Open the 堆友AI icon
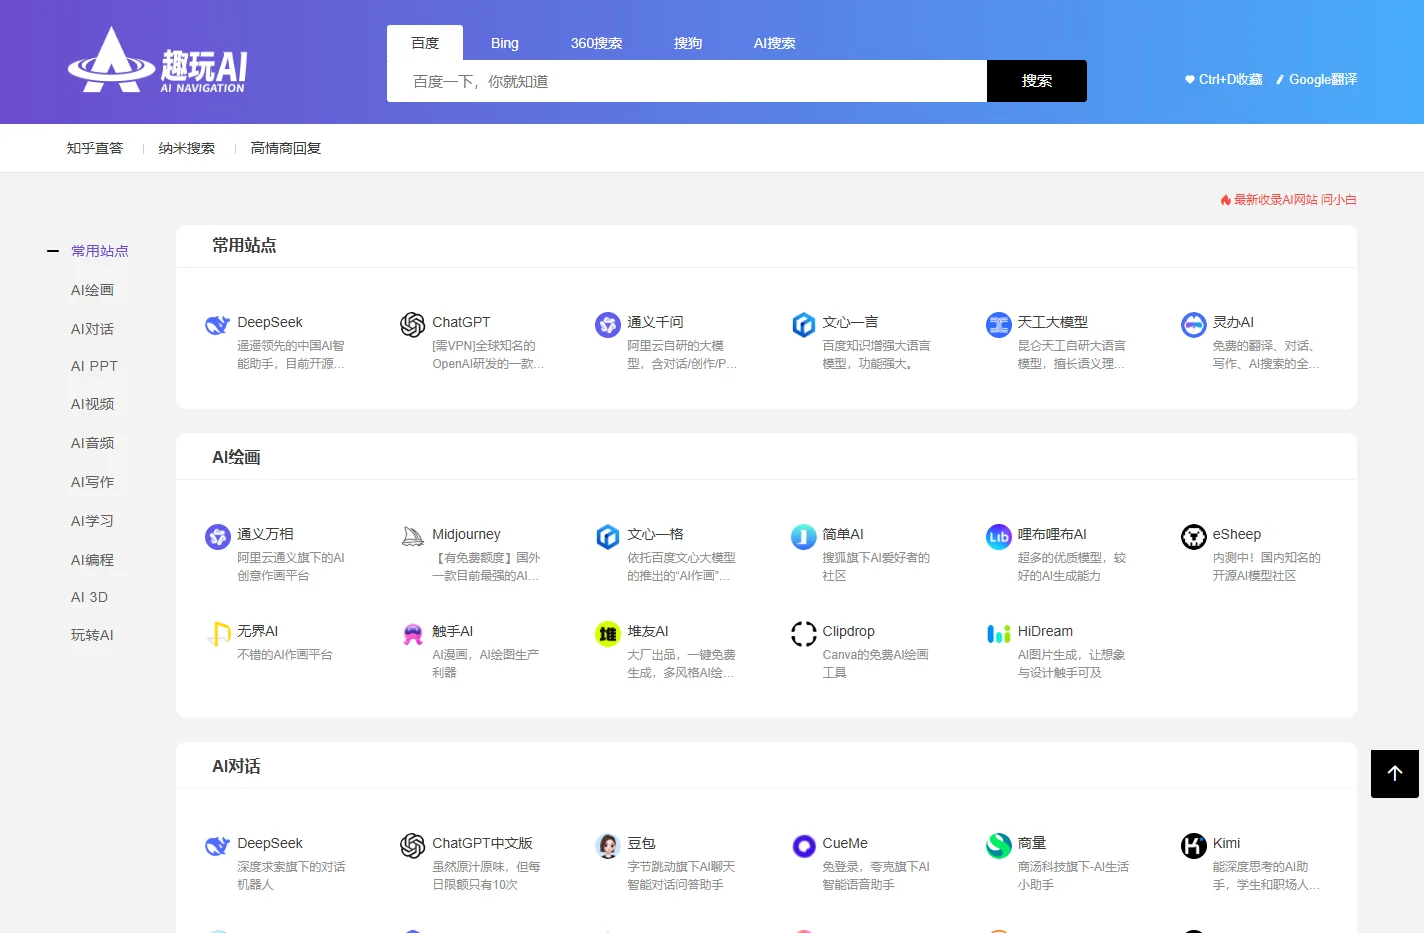1424x933 pixels. (608, 634)
